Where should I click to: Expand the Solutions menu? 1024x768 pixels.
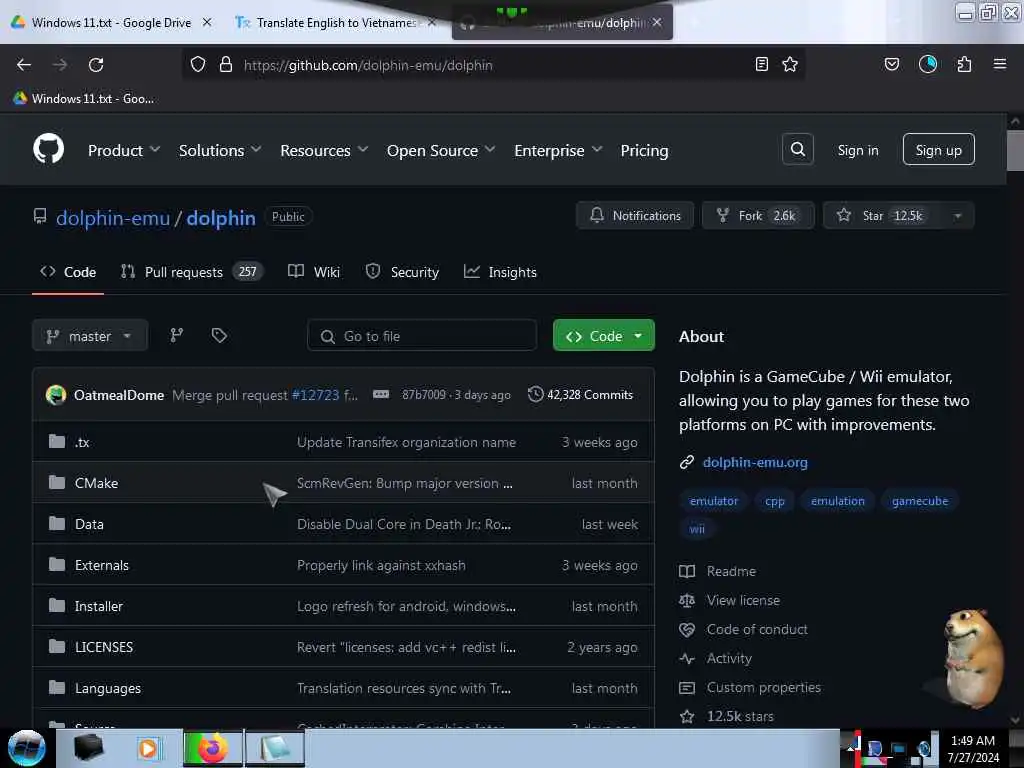coord(219,150)
